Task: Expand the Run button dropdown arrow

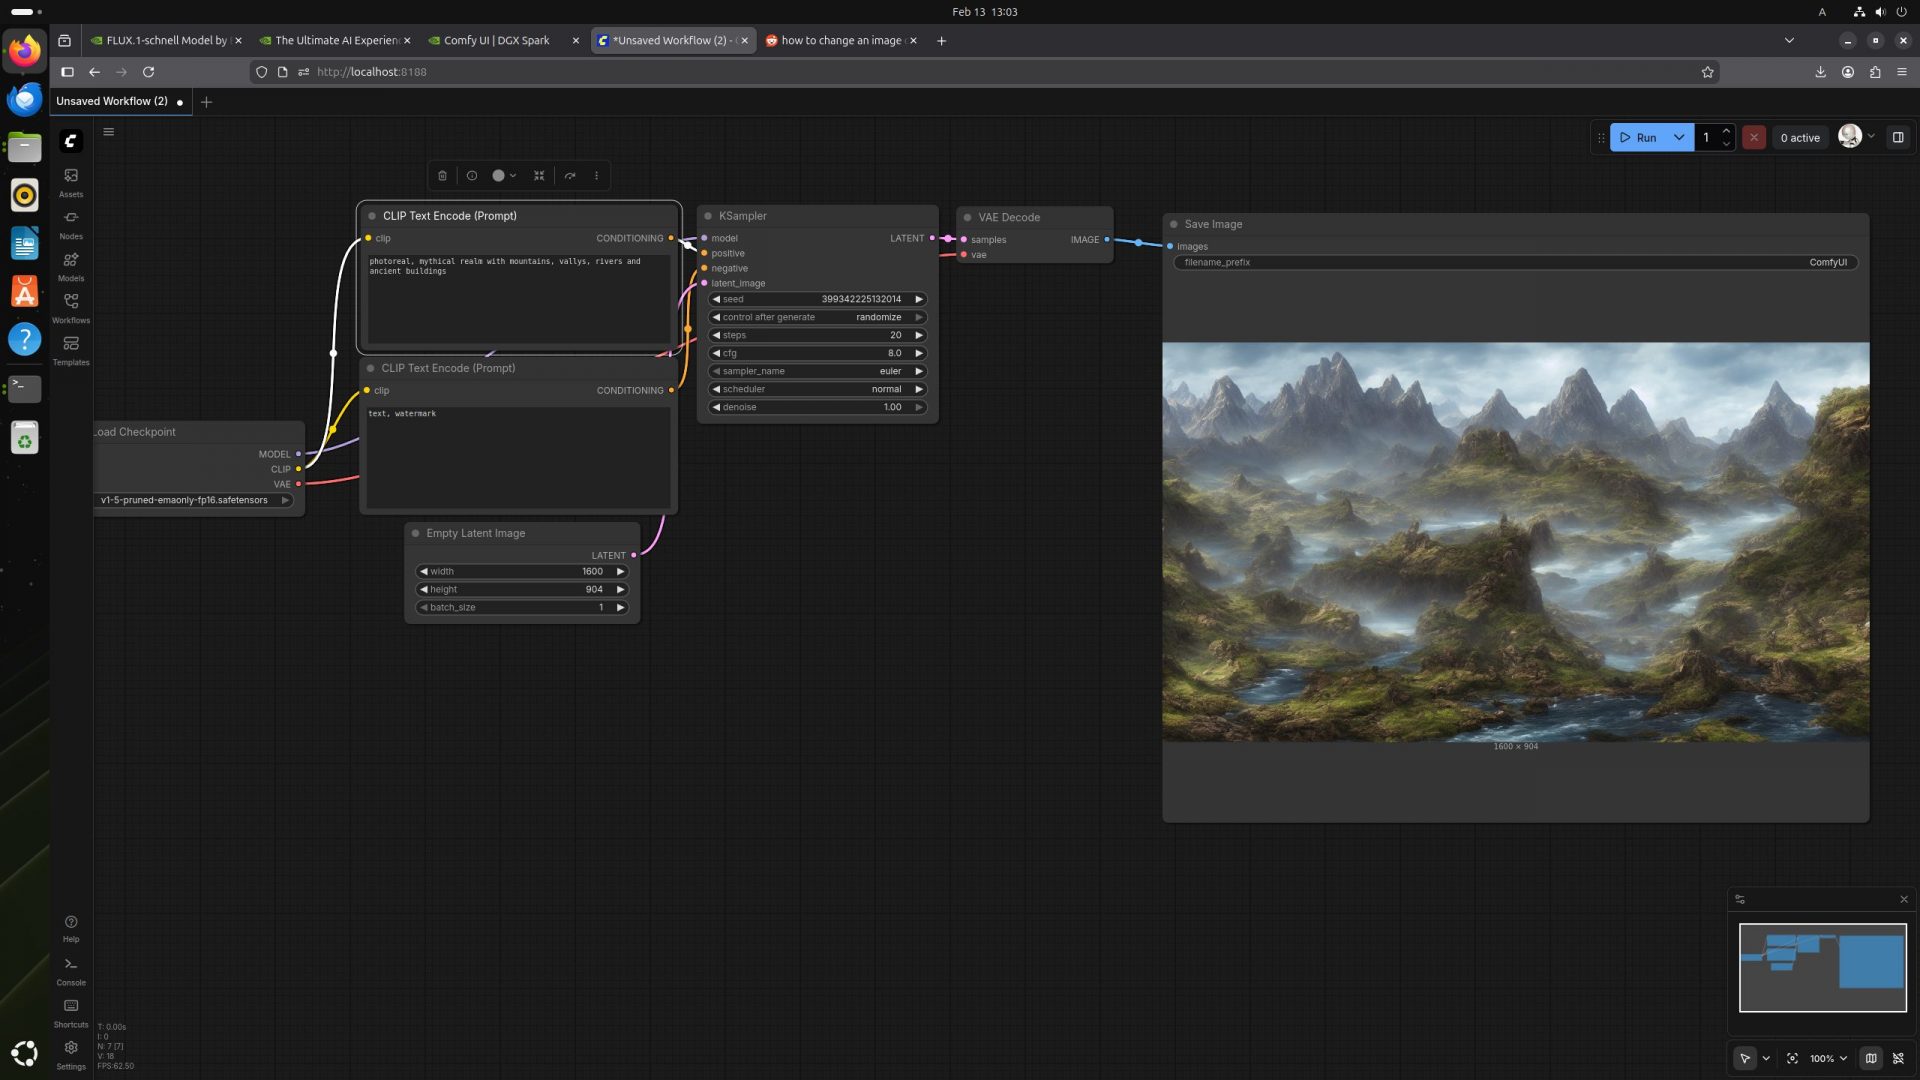Action: tap(1679, 138)
